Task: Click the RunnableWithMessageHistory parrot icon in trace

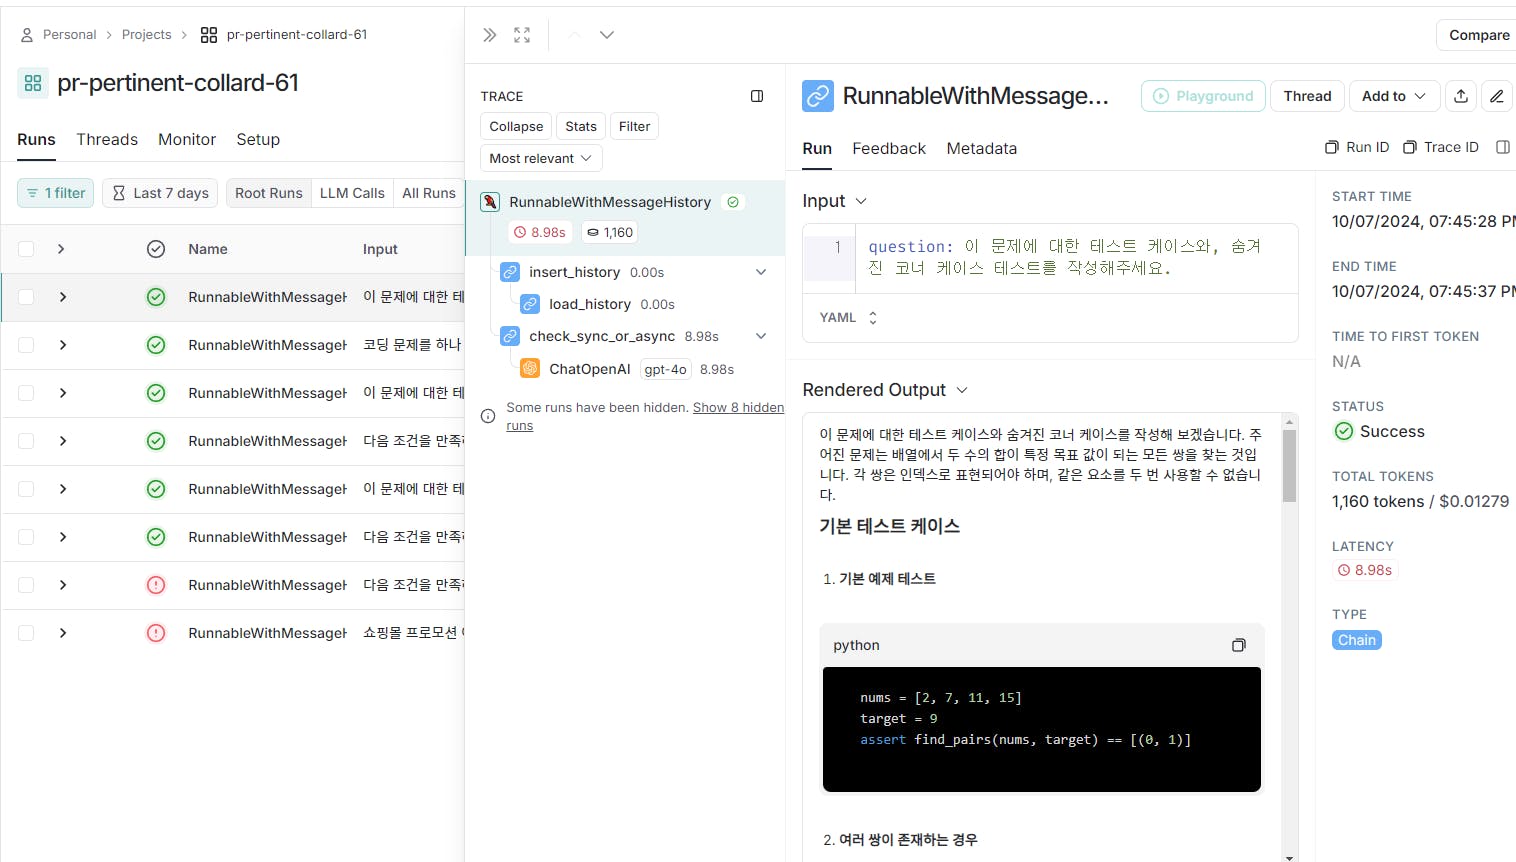Action: (x=490, y=202)
